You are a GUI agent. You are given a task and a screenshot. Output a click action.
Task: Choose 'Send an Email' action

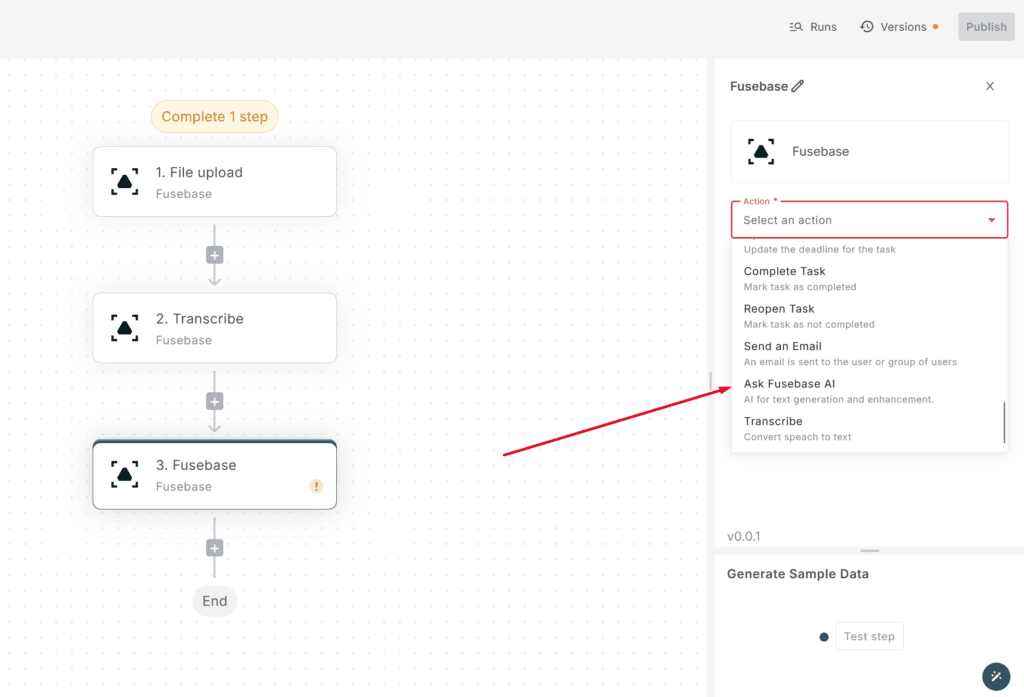point(868,353)
